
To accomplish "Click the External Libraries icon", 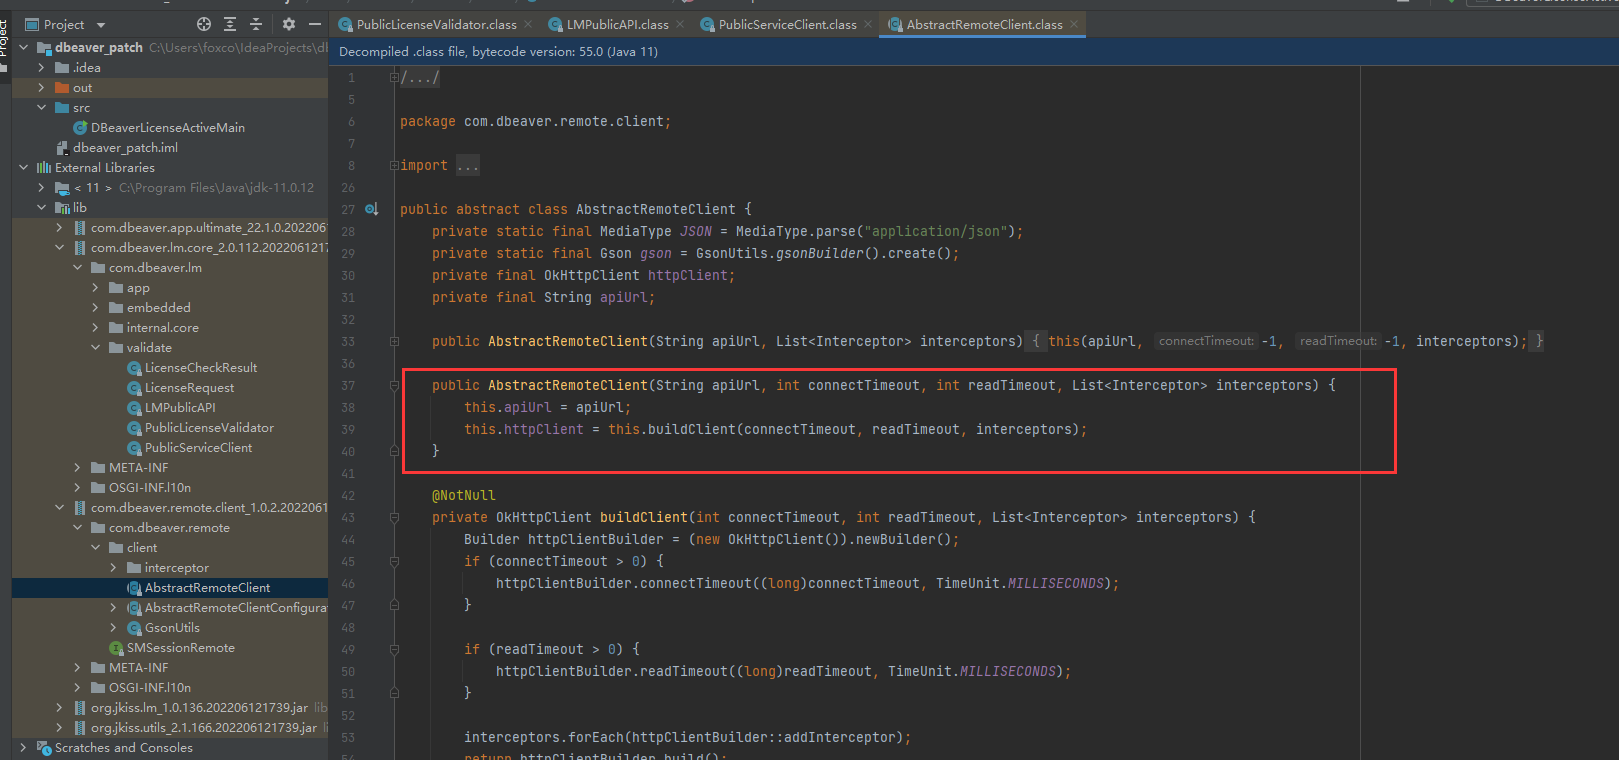I will click(x=44, y=167).
